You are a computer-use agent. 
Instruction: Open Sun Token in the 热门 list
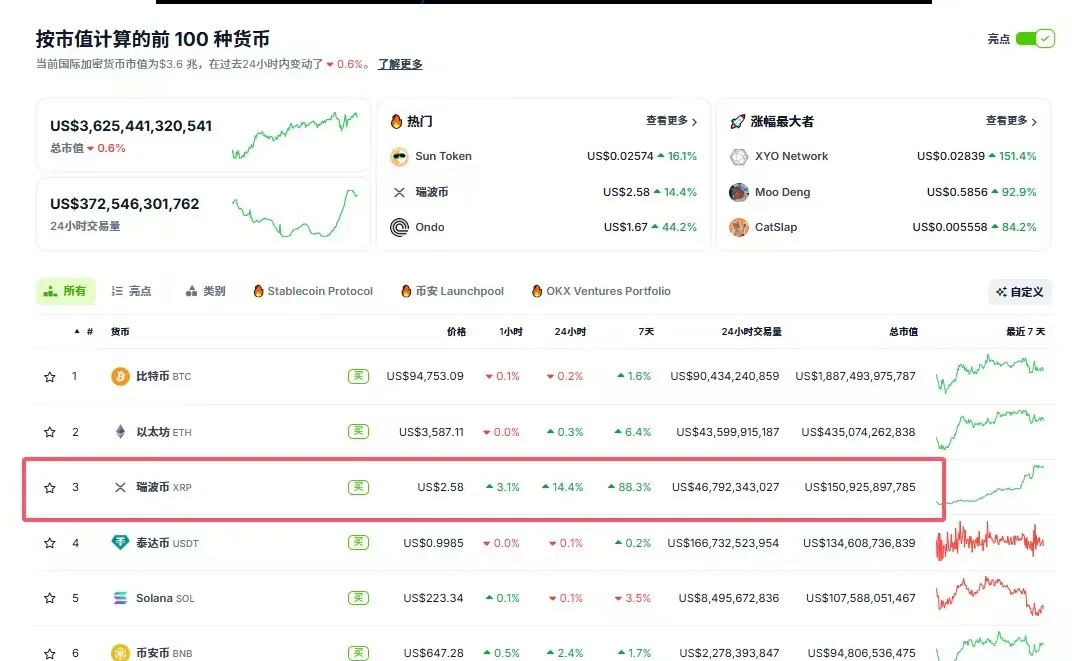click(444, 157)
